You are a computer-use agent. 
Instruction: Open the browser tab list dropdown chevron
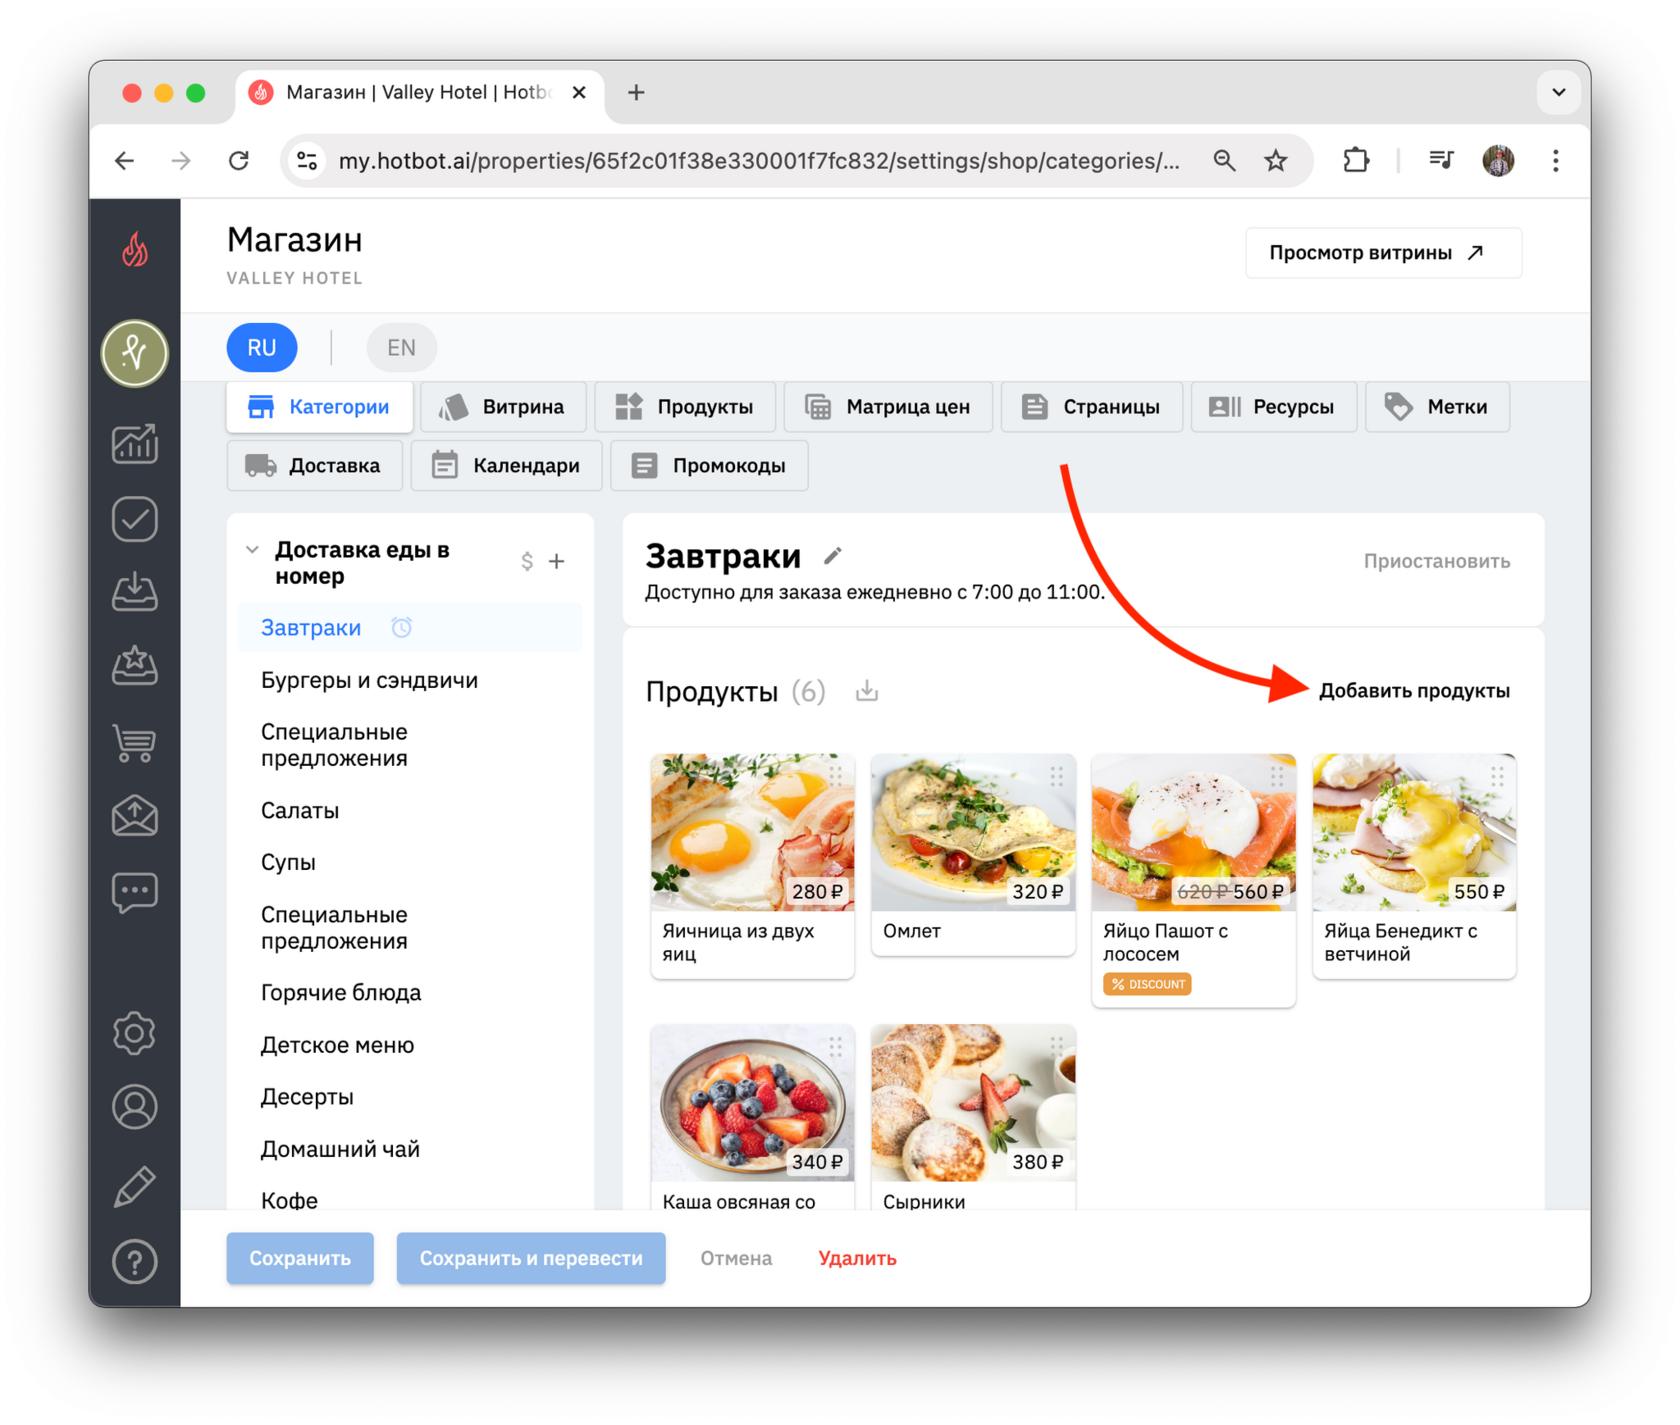(x=1558, y=92)
